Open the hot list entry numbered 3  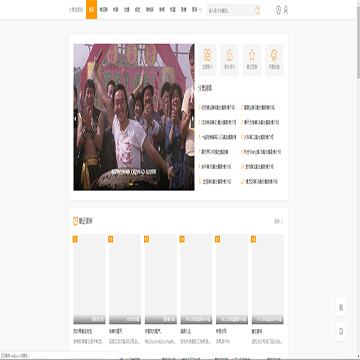[217, 122]
